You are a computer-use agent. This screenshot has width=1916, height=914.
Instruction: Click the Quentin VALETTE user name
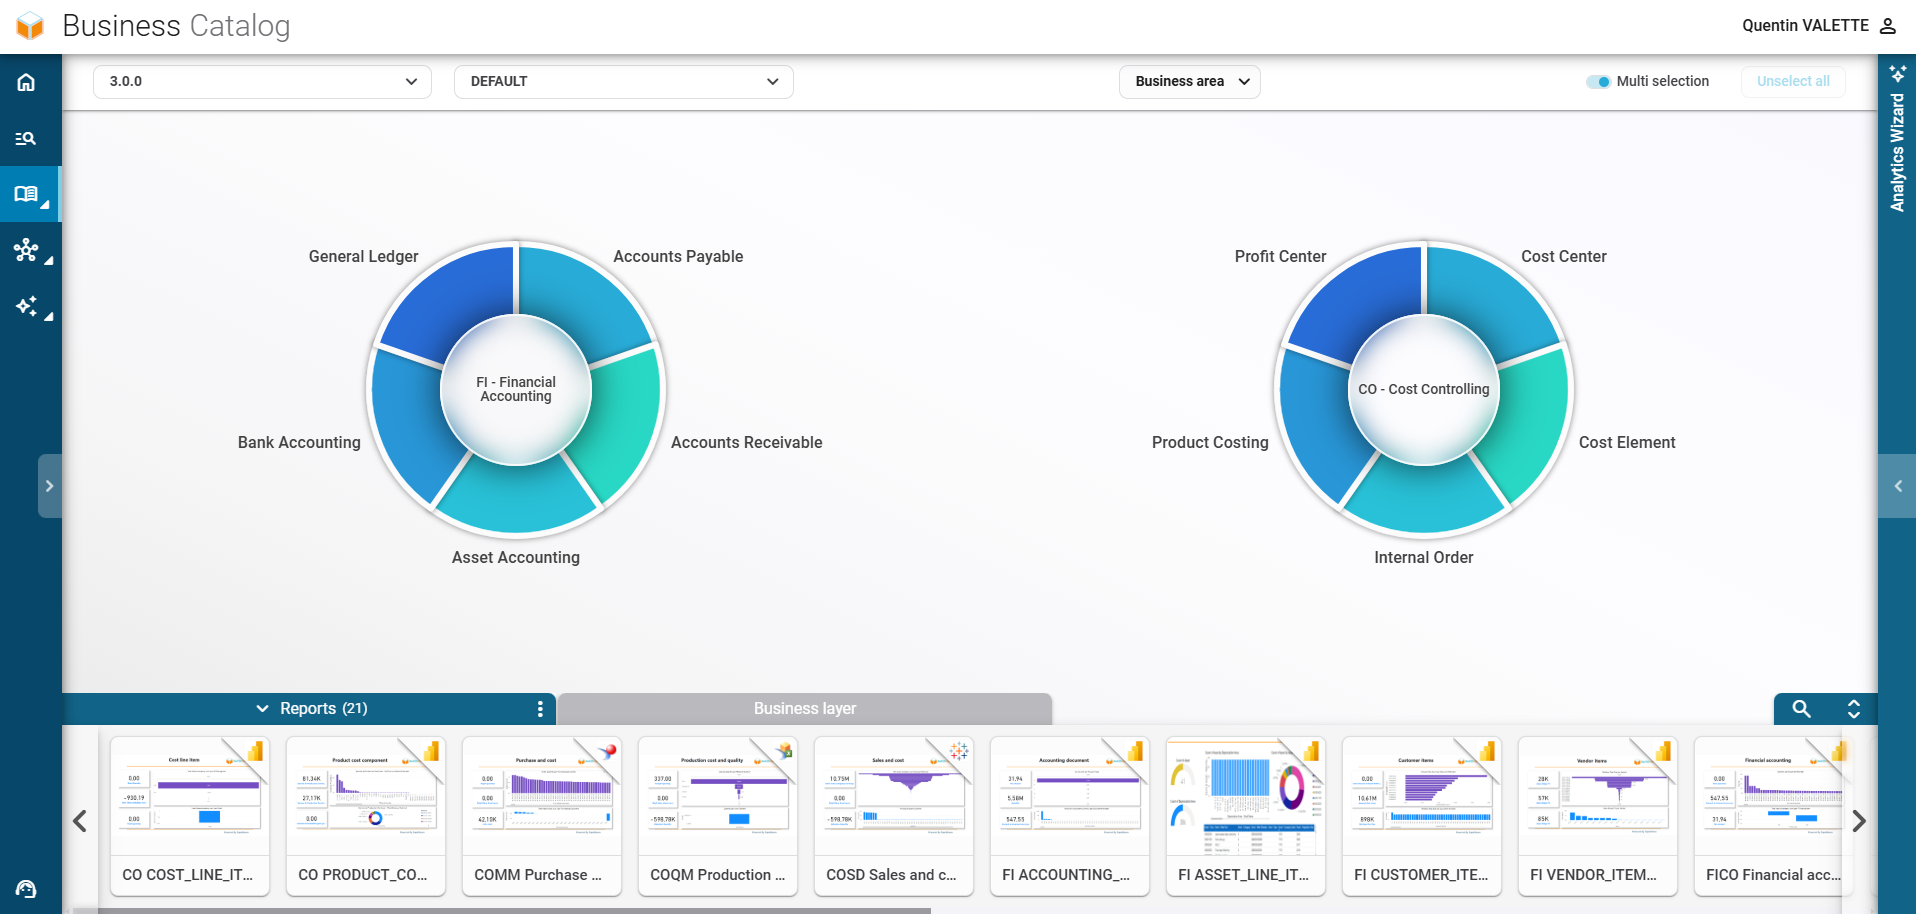click(x=1805, y=26)
